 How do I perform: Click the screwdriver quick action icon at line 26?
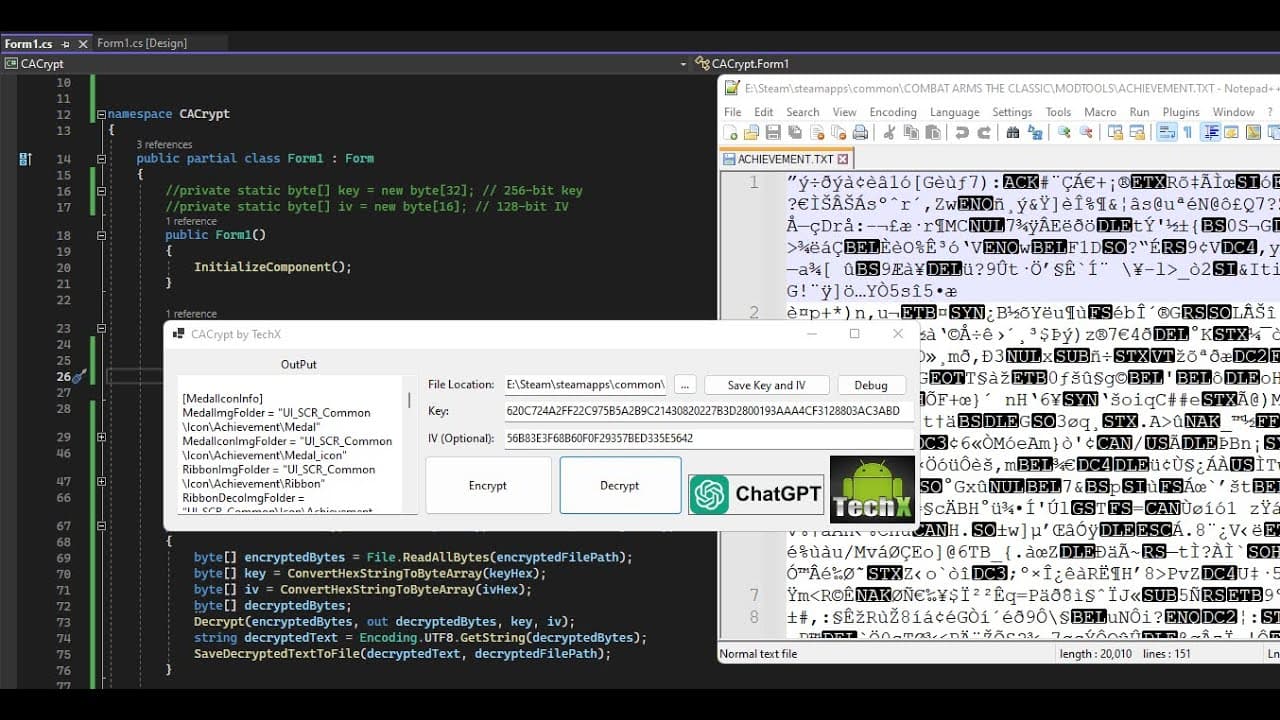coord(80,376)
